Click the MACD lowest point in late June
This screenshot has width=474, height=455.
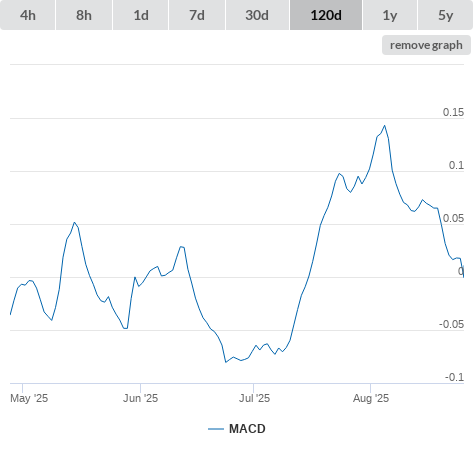[226, 362]
